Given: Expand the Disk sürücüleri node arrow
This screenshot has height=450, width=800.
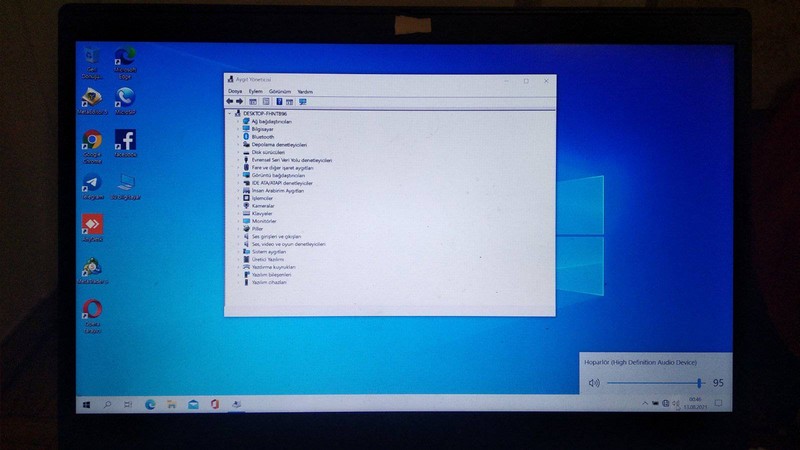Looking at the screenshot, I should click(x=238, y=152).
